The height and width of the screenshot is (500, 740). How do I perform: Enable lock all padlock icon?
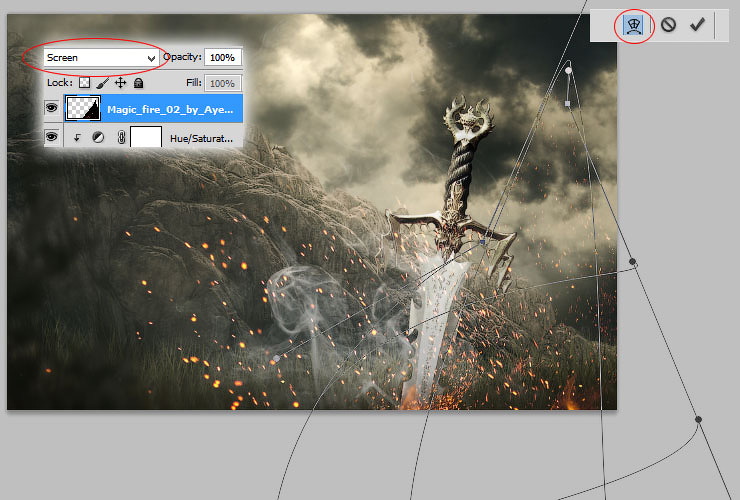tap(138, 83)
